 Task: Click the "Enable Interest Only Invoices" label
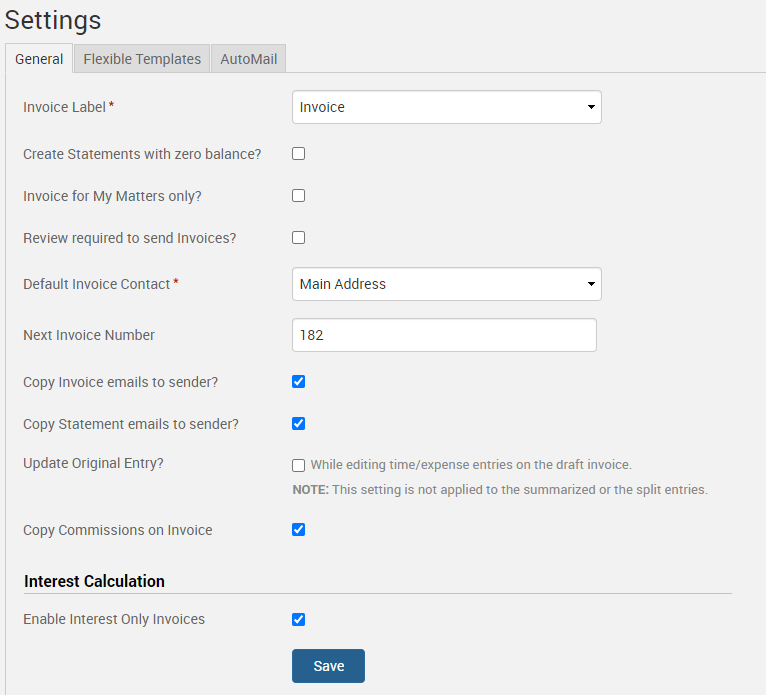pos(114,619)
